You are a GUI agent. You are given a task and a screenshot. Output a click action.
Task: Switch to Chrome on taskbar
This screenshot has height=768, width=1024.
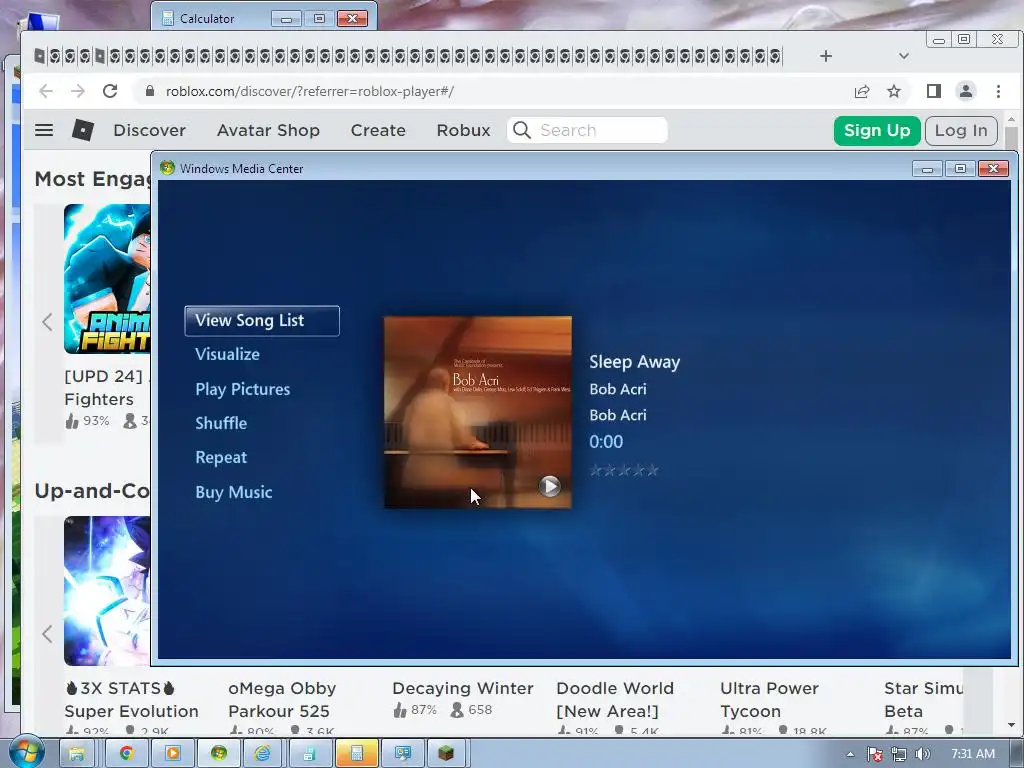[126, 754]
